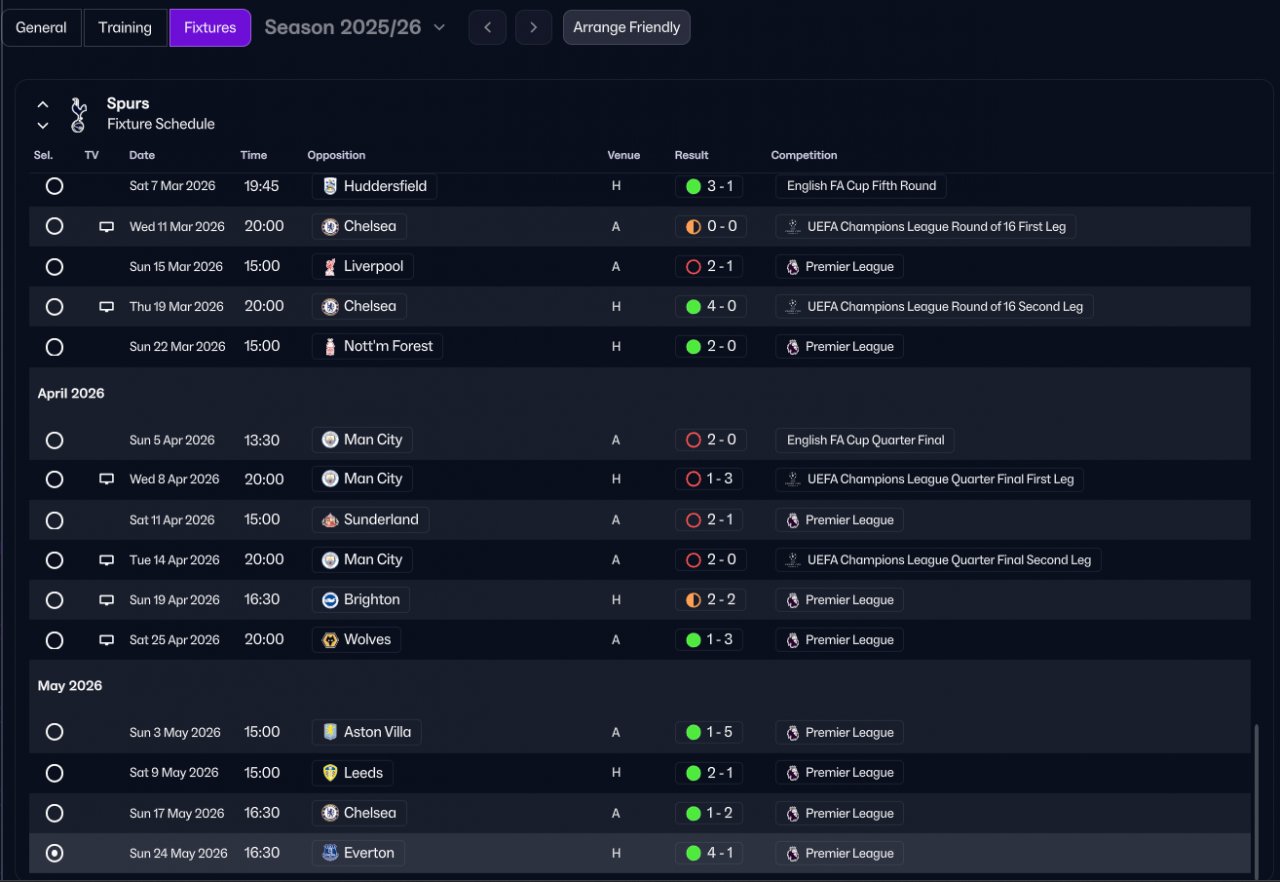Open the English FA Cup Fifth Round competition
Viewport: 1280px width, 882px height.
click(x=861, y=186)
